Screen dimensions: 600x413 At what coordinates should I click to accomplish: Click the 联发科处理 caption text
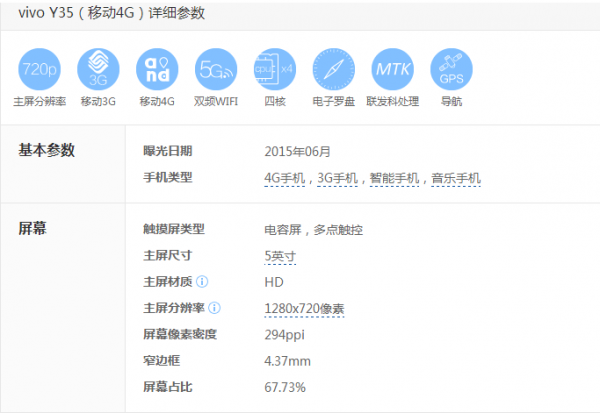[393, 101]
